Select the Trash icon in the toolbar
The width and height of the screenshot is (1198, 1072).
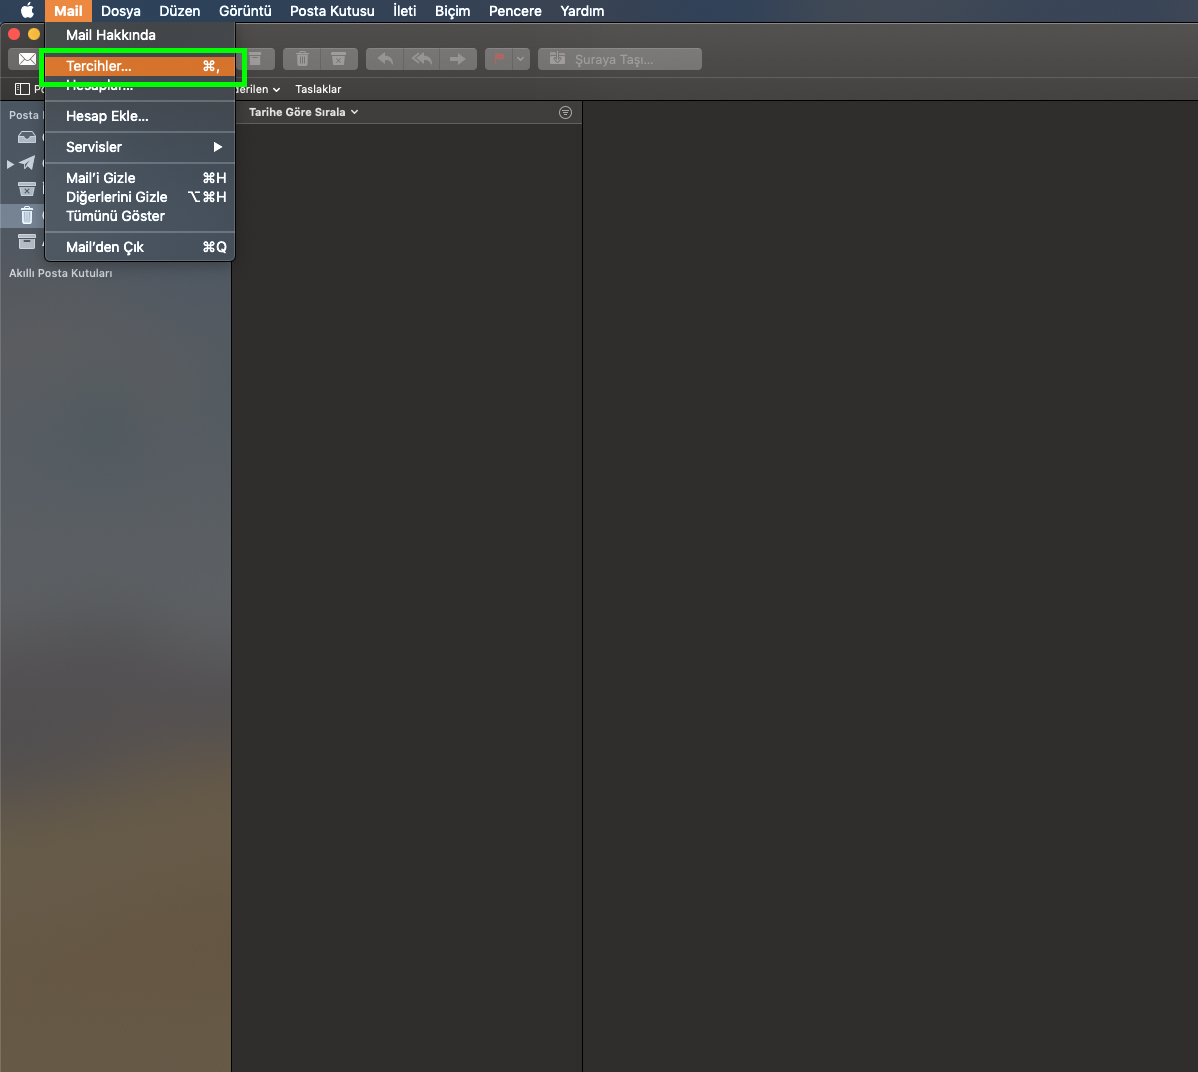tap(301, 59)
